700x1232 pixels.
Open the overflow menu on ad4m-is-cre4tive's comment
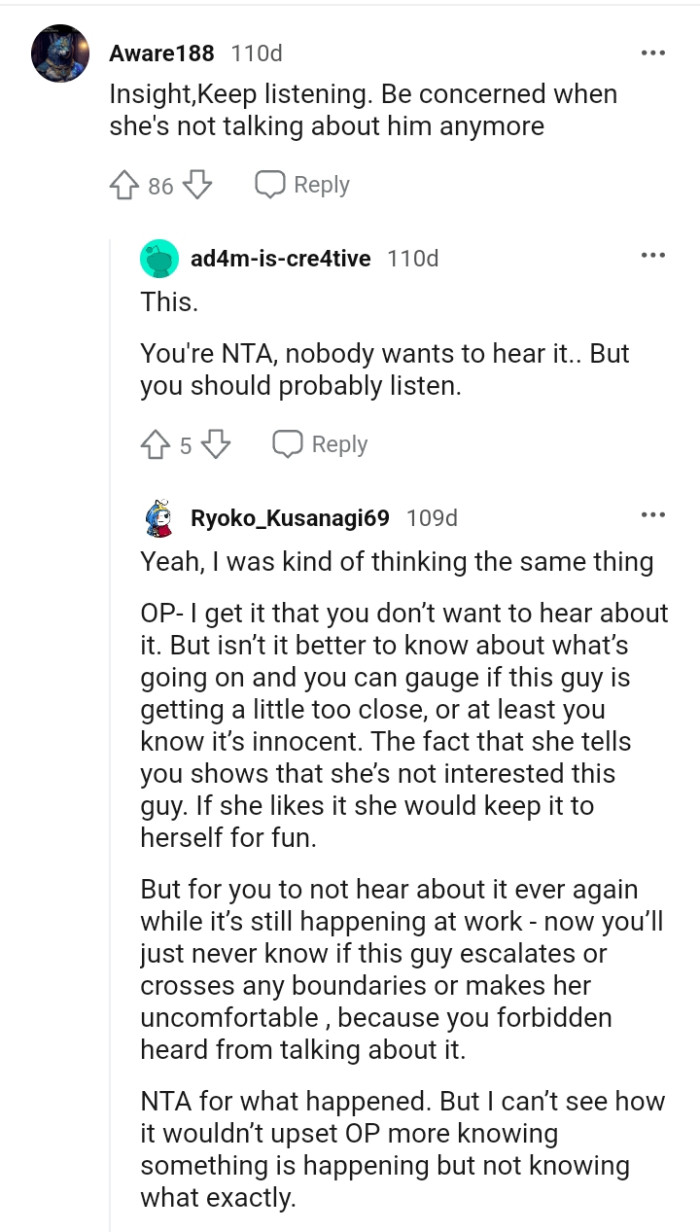653,254
